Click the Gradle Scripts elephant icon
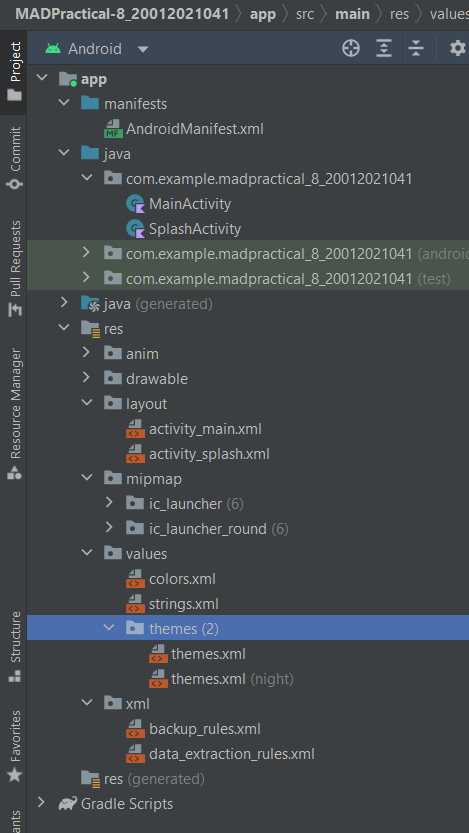The image size is (469, 833). pyautogui.click(x=67, y=804)
